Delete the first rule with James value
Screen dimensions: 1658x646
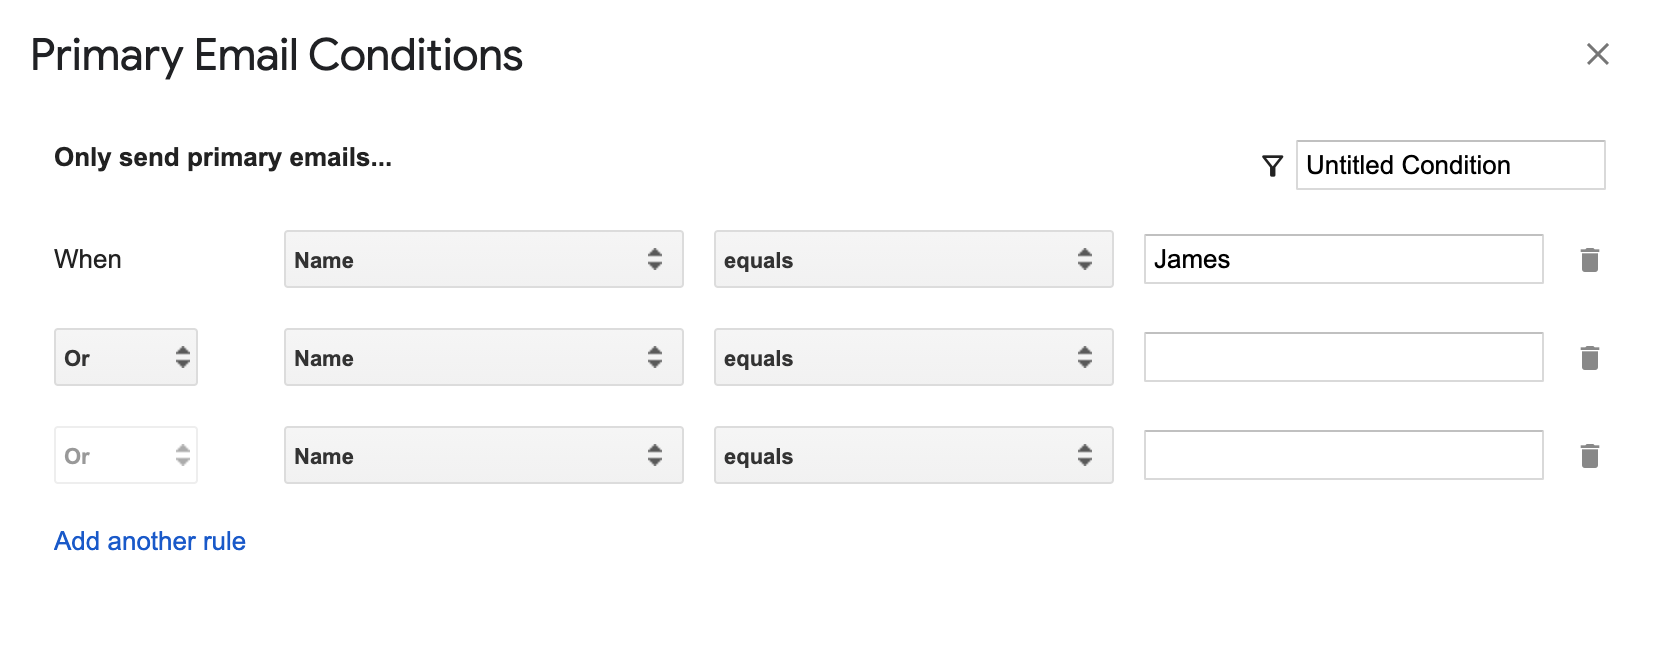(1589, 260)
